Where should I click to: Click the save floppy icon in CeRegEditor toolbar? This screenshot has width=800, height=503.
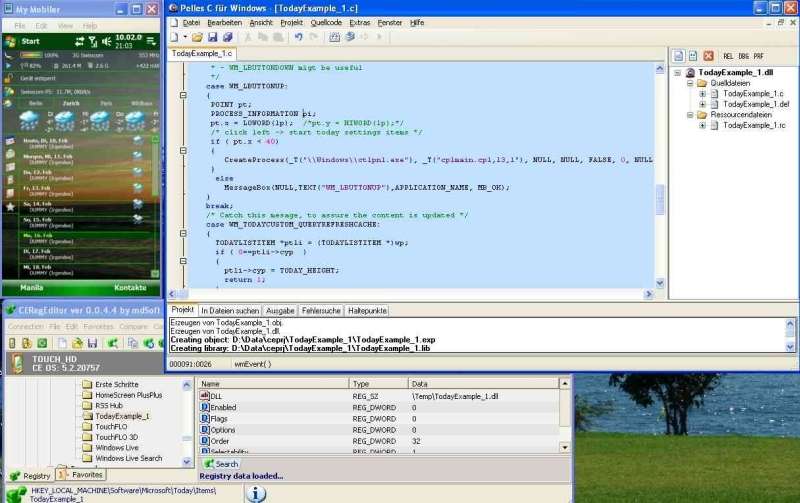pyautogui.click(x=92, y=343)
